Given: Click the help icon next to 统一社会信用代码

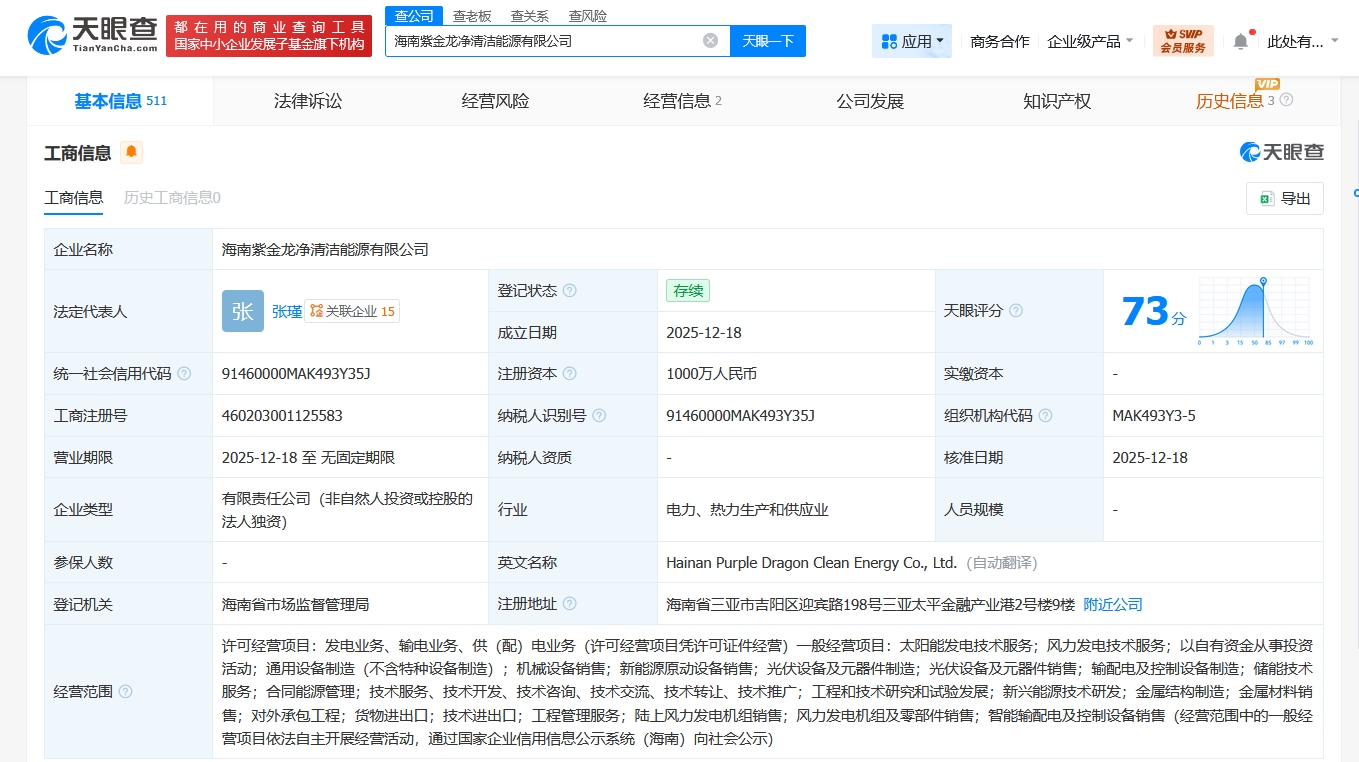Looking at the screenshot, I should click(184, 374).
